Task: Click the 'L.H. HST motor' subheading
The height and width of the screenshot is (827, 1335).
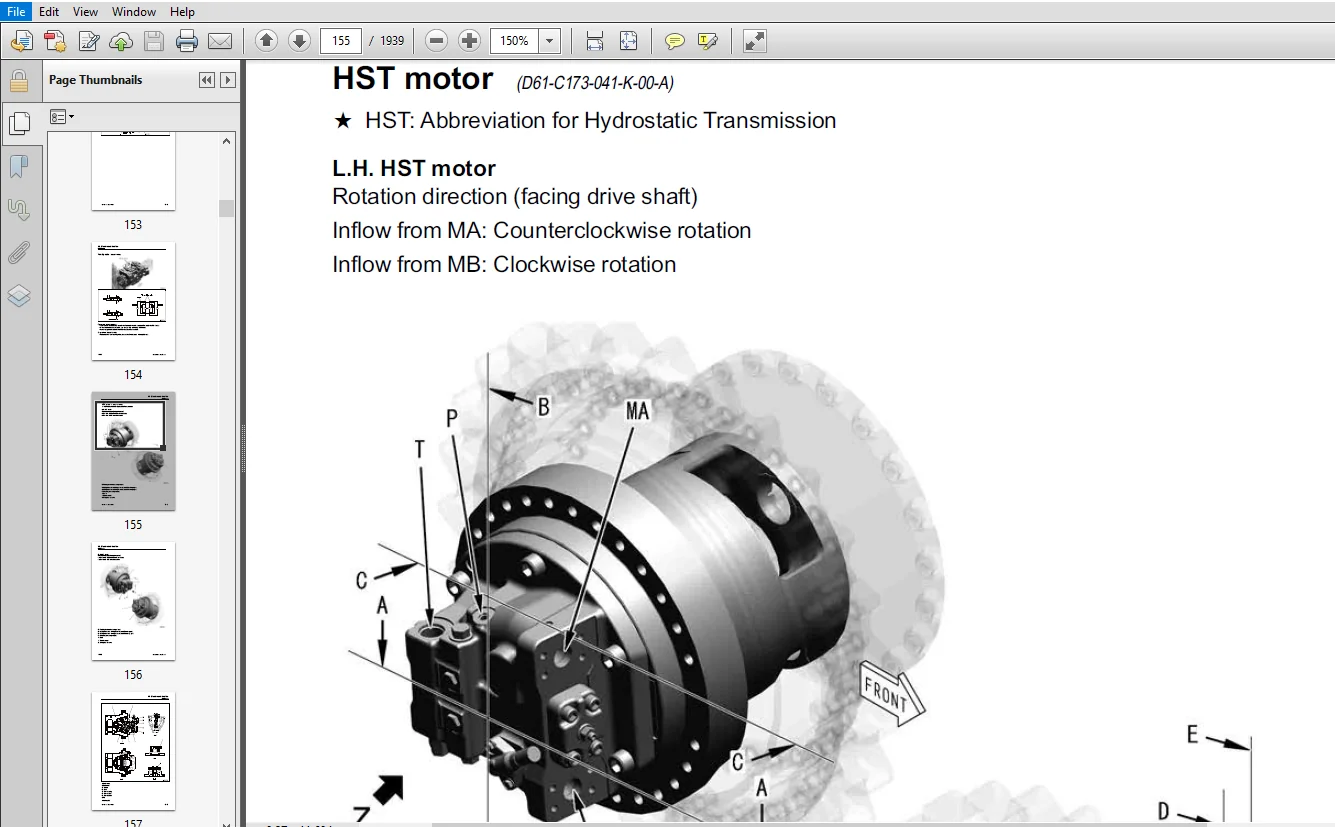Action: 414,168
